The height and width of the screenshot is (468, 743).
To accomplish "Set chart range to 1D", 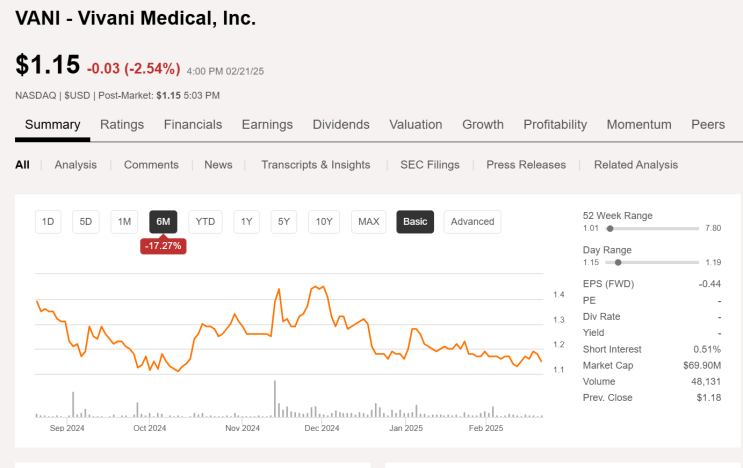I will click(x=48, y=222).
